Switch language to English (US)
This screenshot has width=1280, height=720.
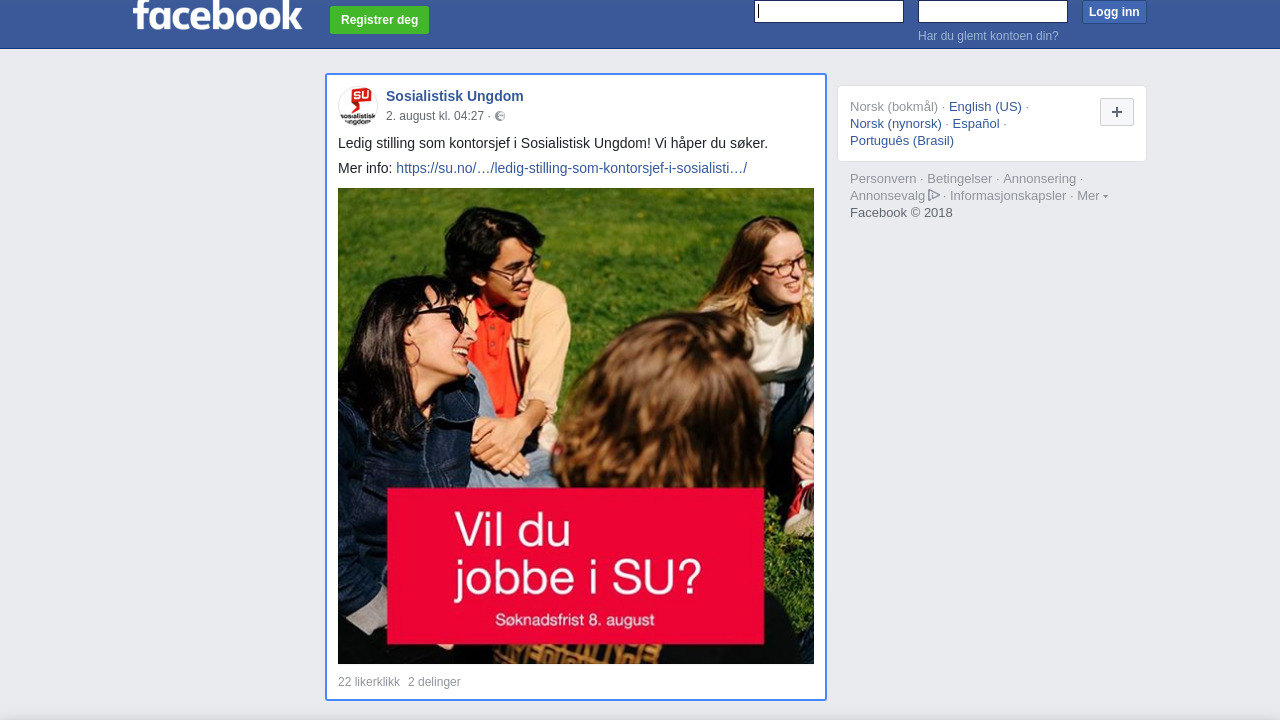click(x=985, y=107)
